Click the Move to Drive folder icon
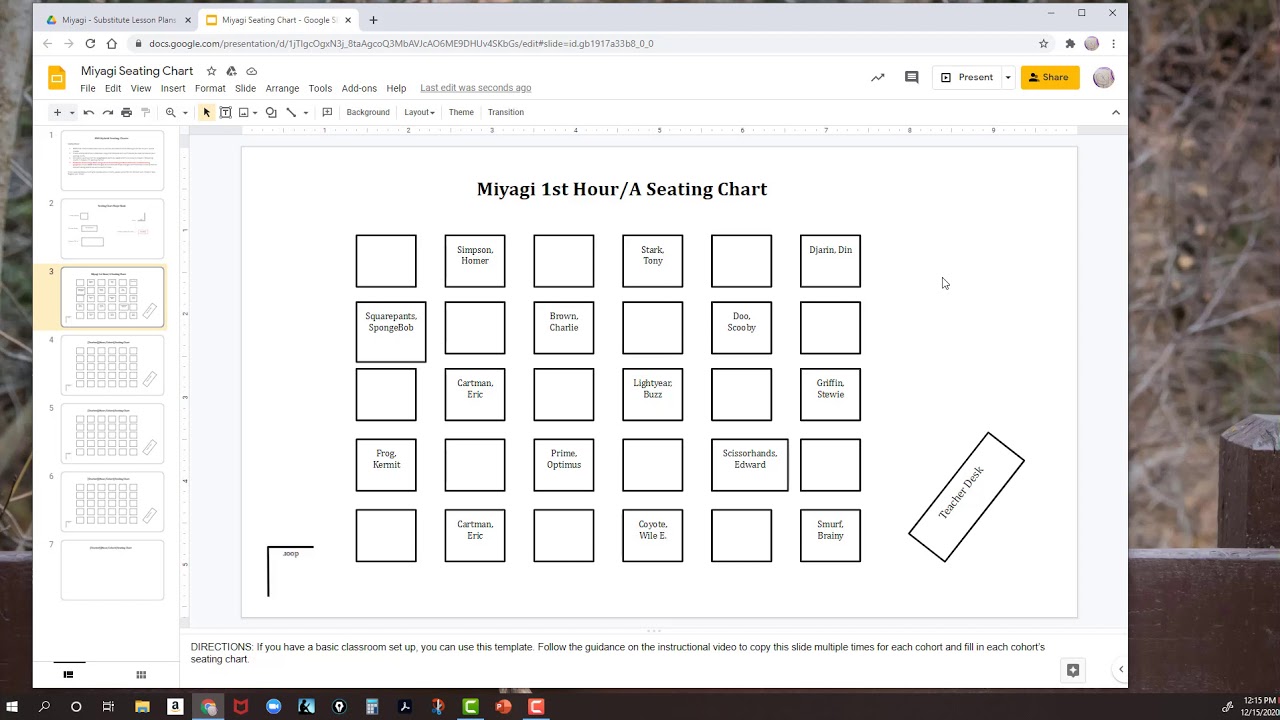This screenshot has width=1280, height=720. pyautogui.click(x=231, y=71)
